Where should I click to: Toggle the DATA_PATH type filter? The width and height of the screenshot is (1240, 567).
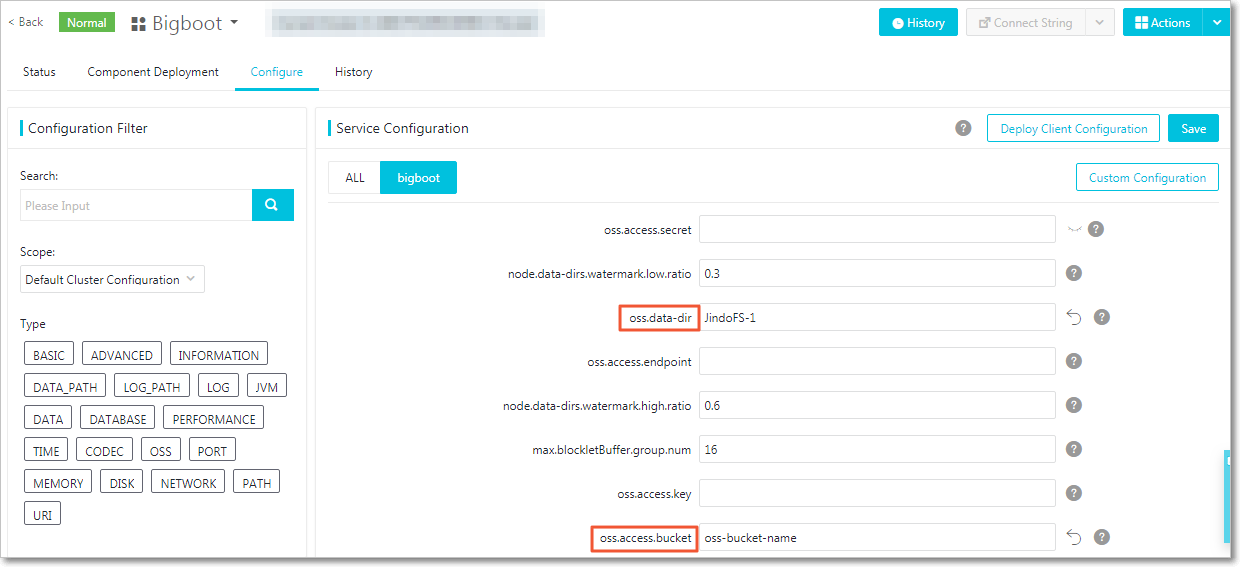click(65, 387)
